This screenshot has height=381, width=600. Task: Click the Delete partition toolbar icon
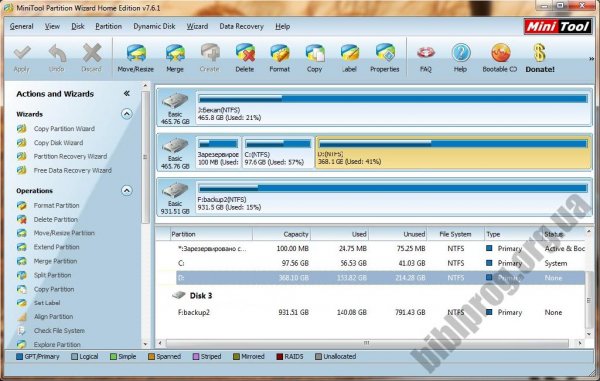click(x=245, y=53)
